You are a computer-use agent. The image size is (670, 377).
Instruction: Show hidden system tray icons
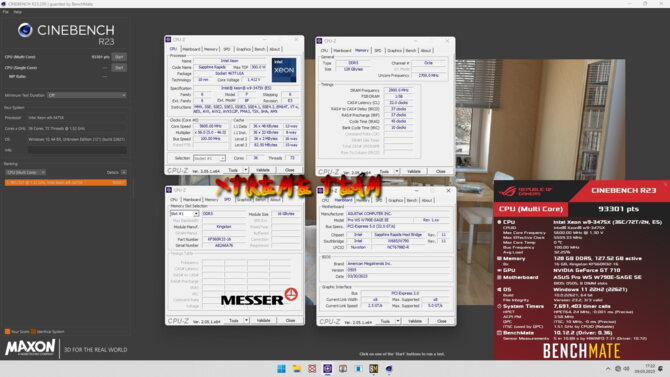pyautogui.click(x=608, y=368)
